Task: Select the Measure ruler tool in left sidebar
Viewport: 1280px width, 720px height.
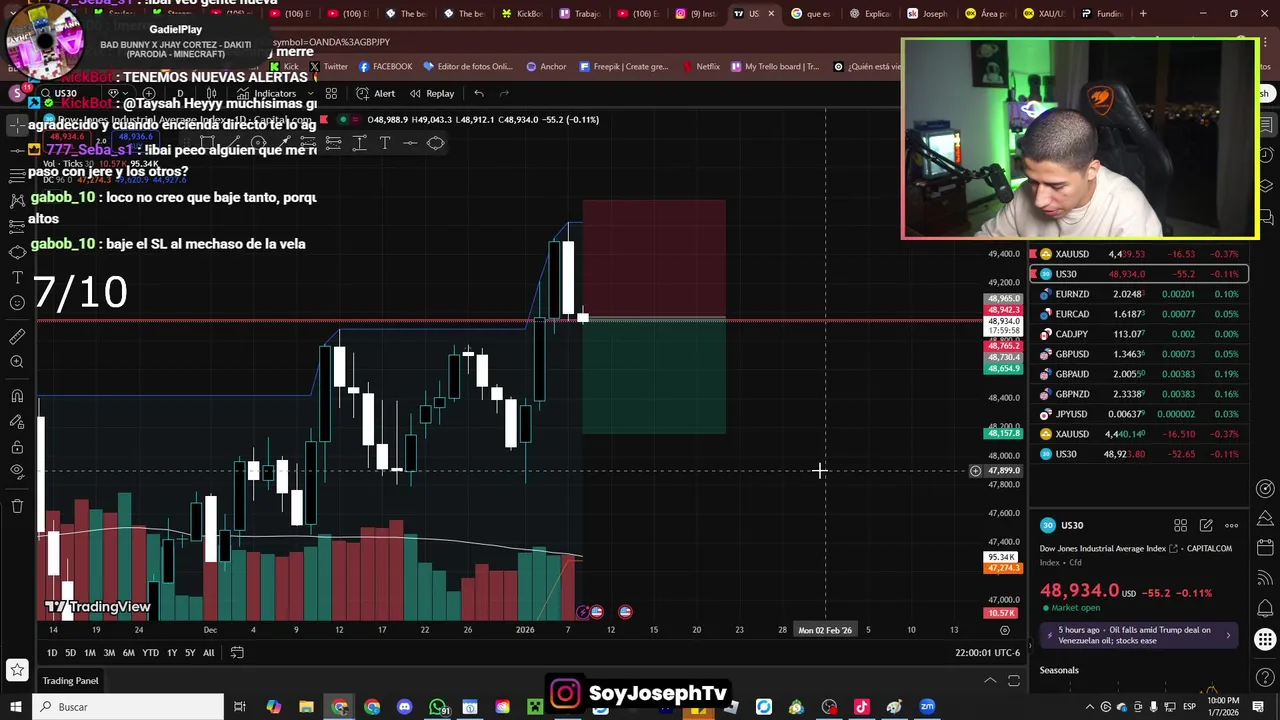Action: pyautogui.click(x=17, y=337)
